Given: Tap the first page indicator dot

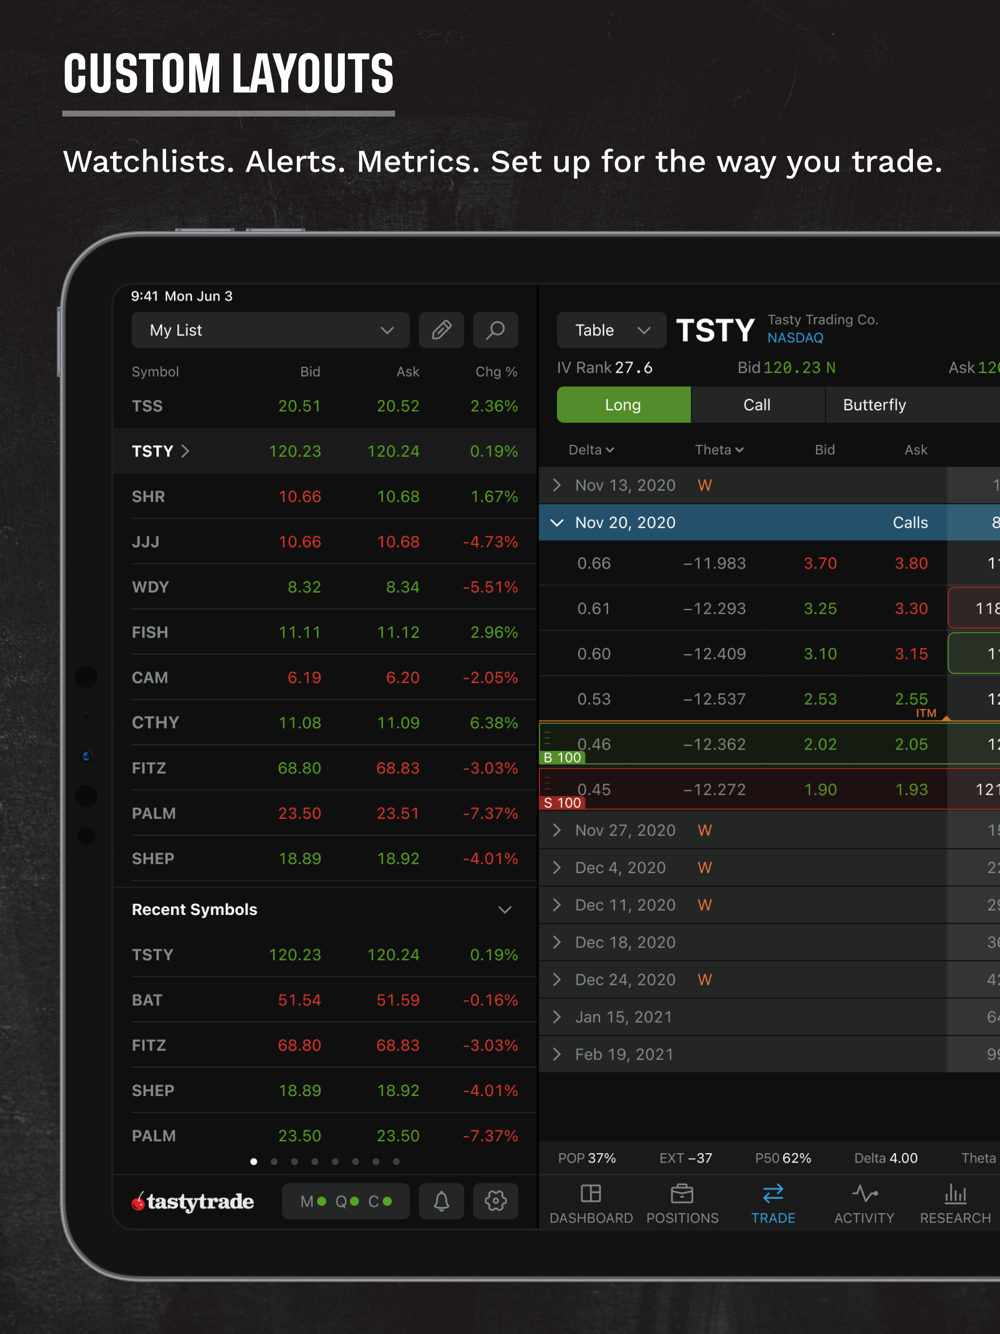Looking at the screenshot, I should pyautogui.click(x=254, y=1162).
